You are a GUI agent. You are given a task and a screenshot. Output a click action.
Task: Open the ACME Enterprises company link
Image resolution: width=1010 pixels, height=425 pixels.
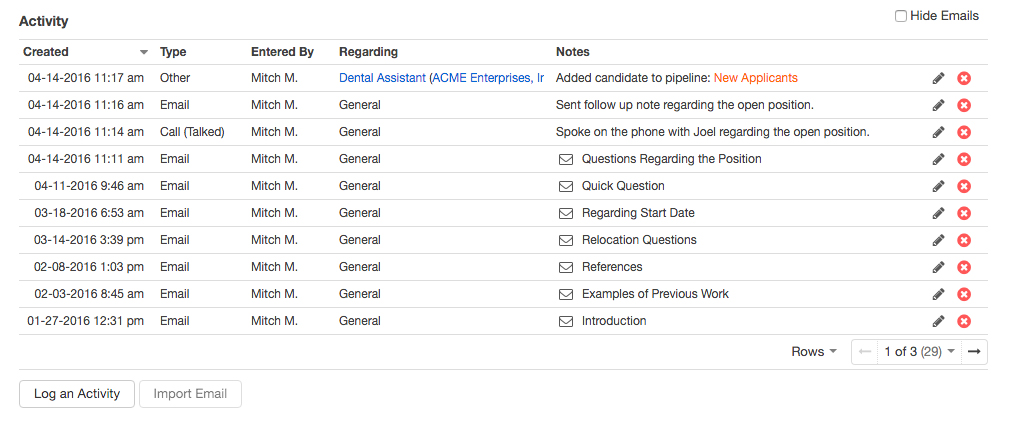488,78
